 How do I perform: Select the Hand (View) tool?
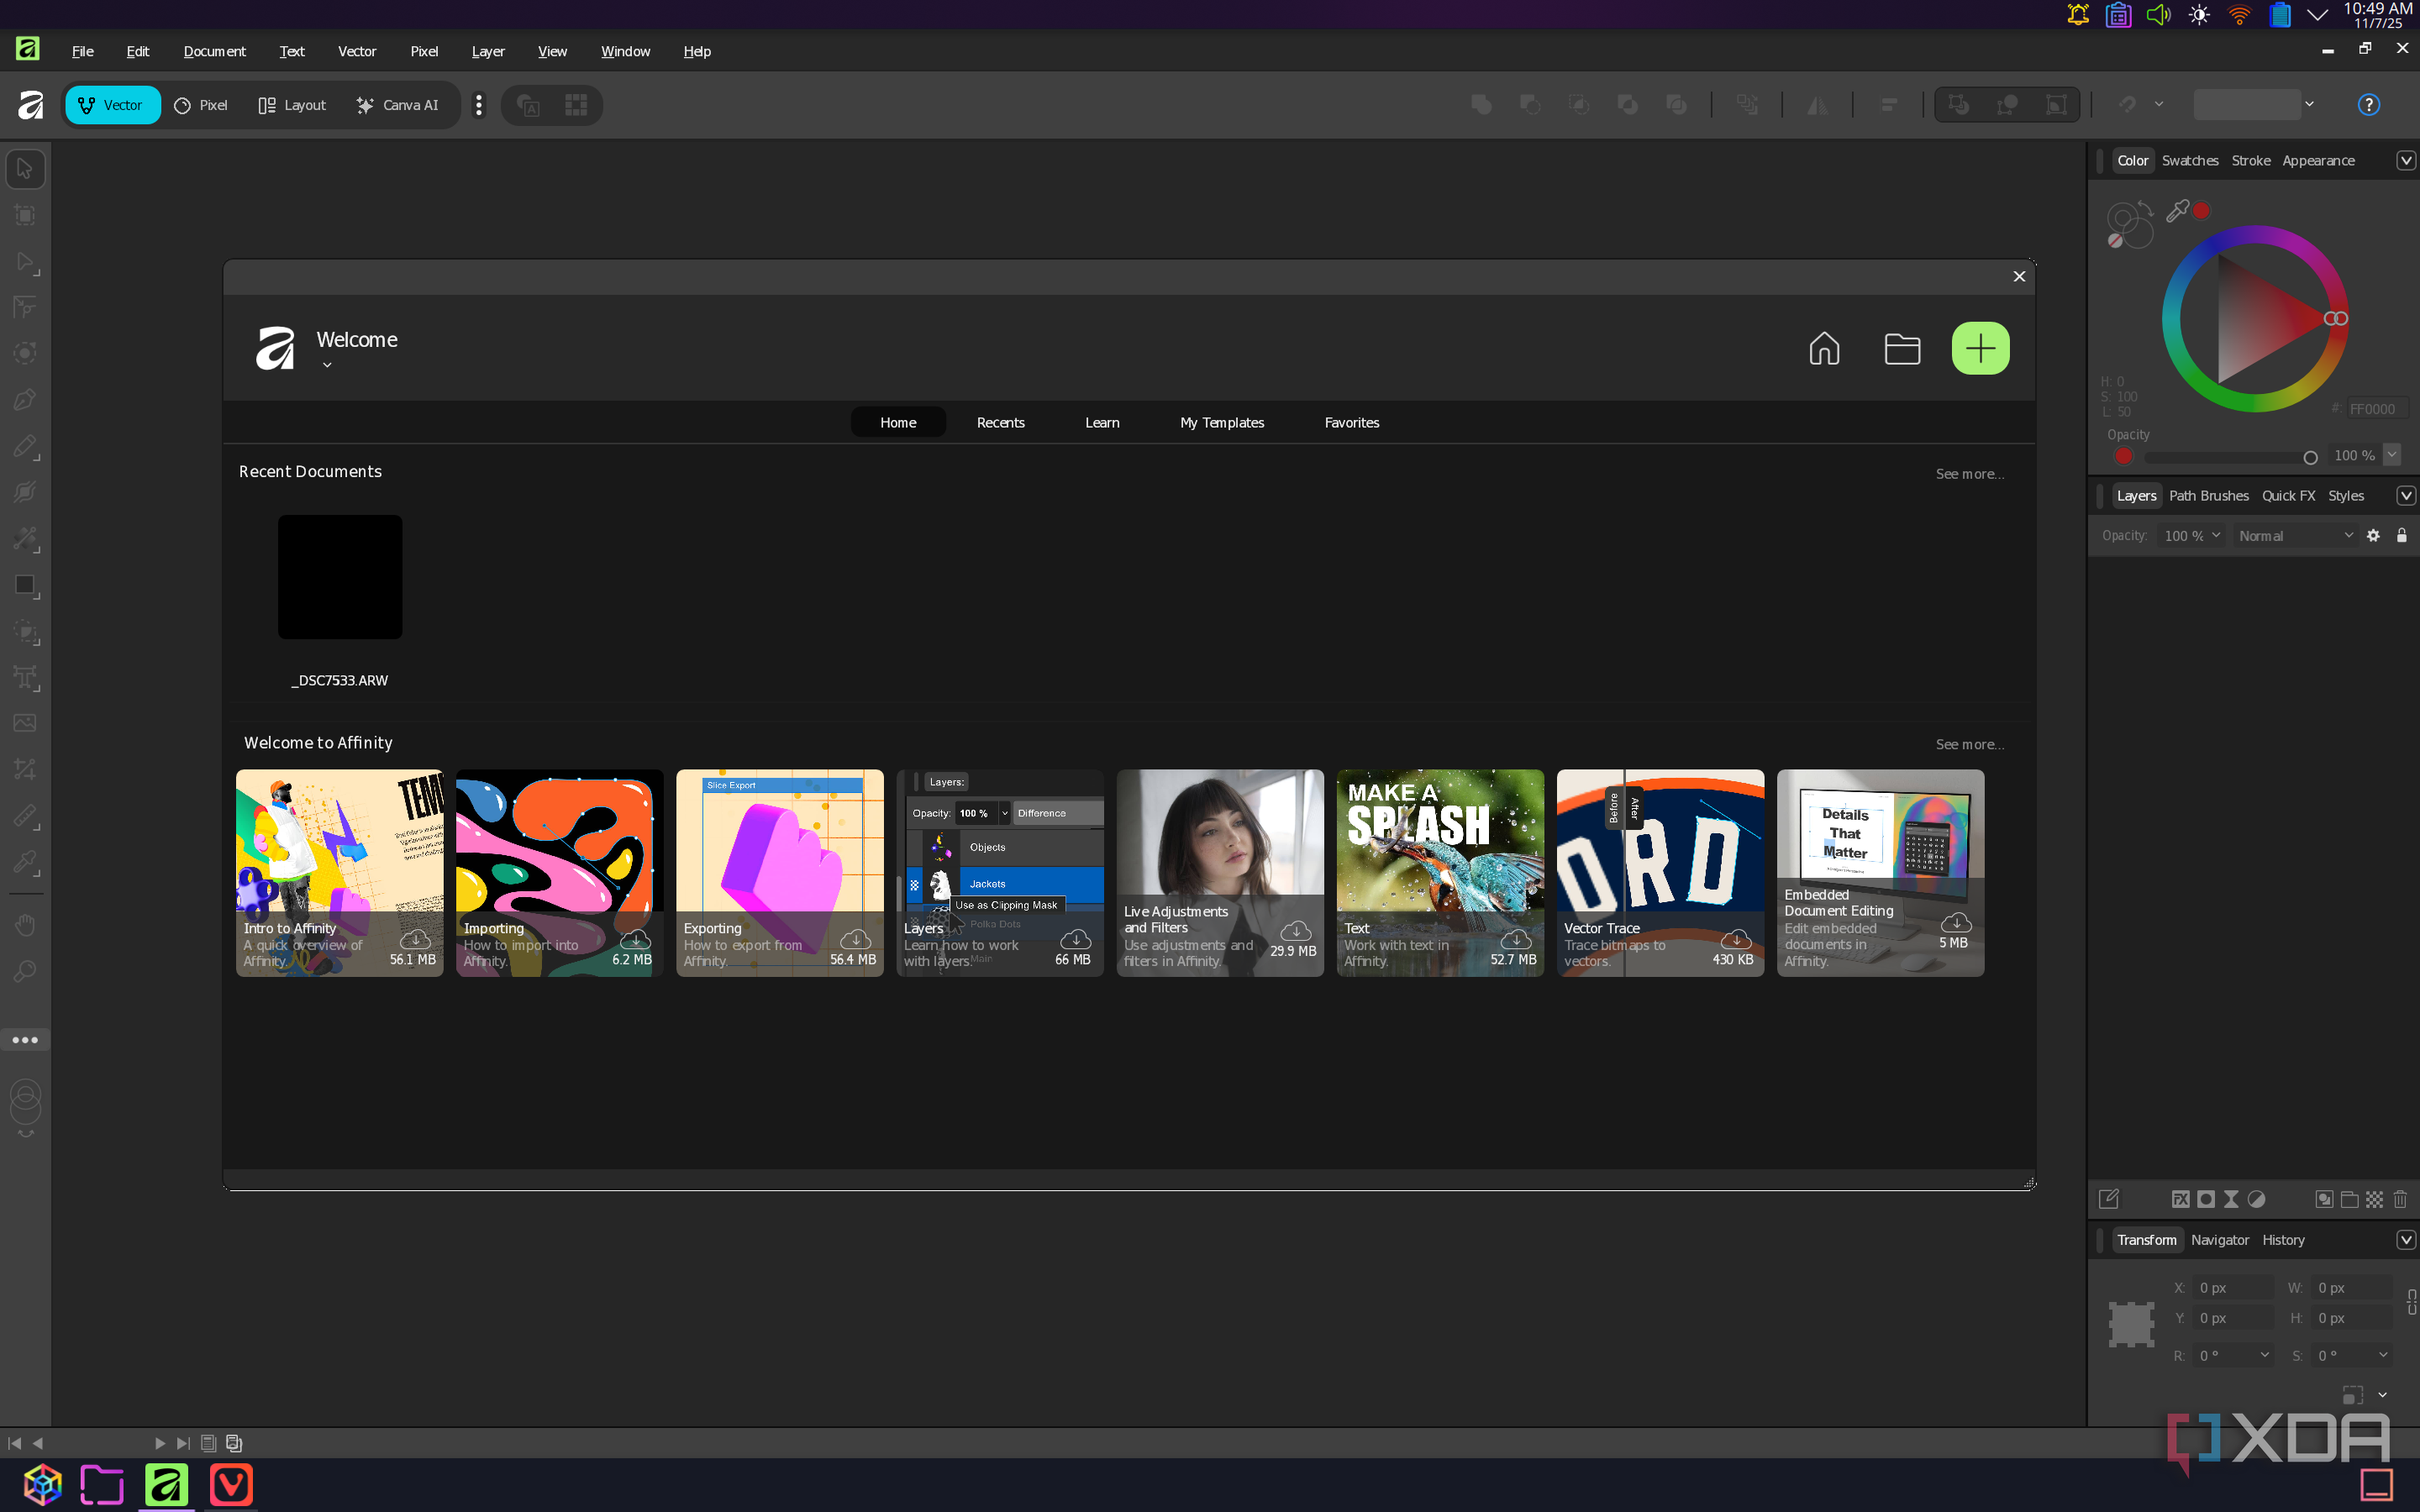25,924
